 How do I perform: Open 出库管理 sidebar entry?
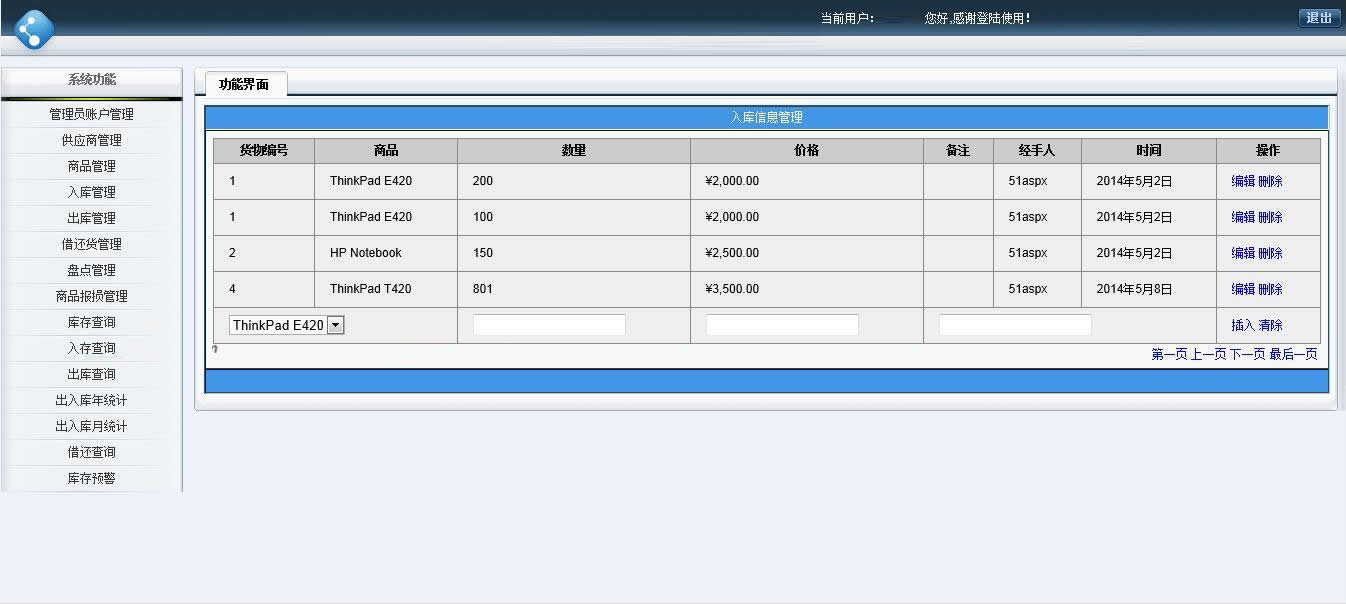coord(91,218)
